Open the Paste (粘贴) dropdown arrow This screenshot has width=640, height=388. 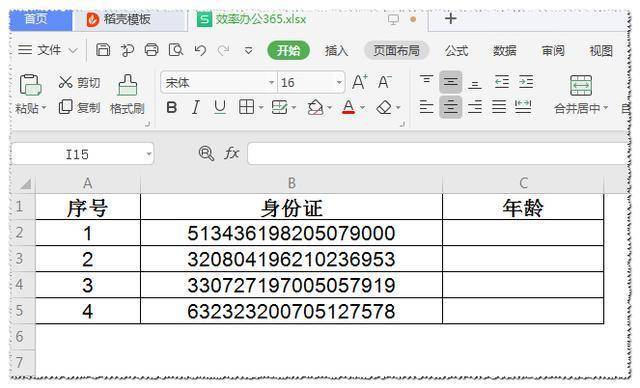[44, 108]
